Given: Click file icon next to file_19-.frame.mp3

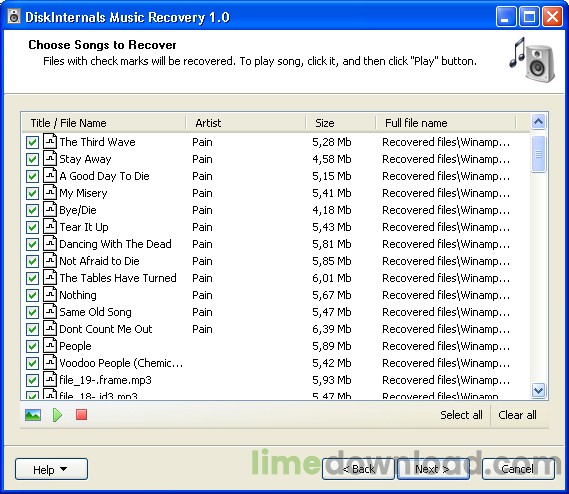Looking at the screenshot, I should pyautogui.click(x=50, y=380).
